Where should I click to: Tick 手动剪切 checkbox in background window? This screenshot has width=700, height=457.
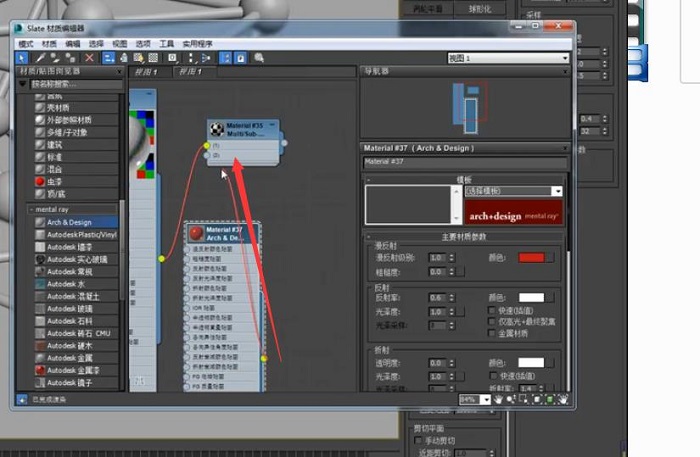pyautogui.click(x=418, y=440)
